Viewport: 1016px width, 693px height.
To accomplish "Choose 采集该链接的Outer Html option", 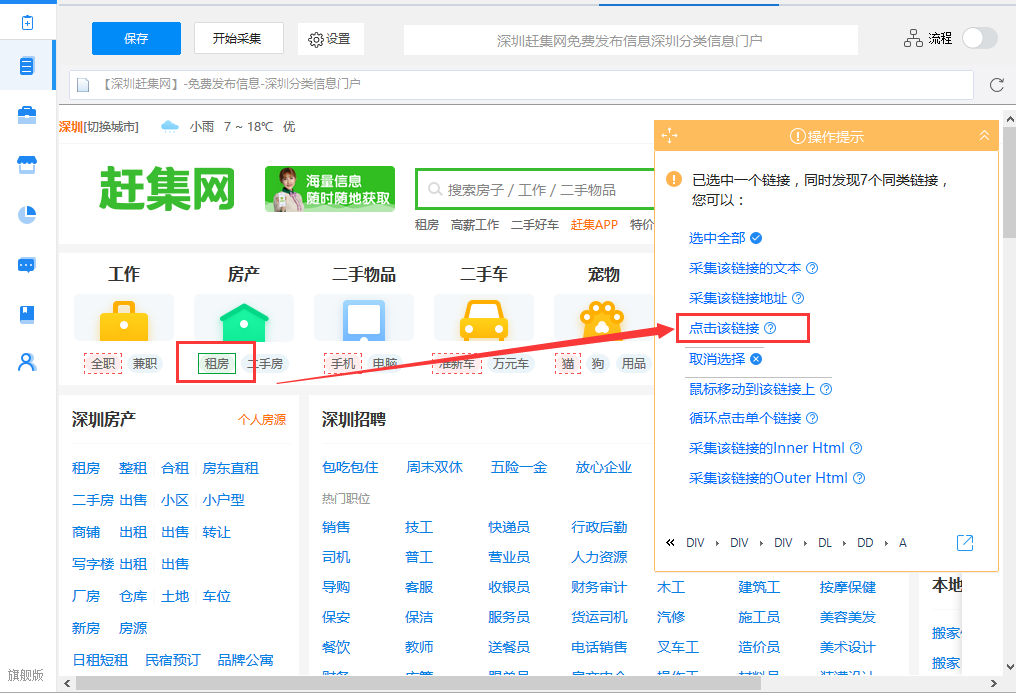I will 768,478.
